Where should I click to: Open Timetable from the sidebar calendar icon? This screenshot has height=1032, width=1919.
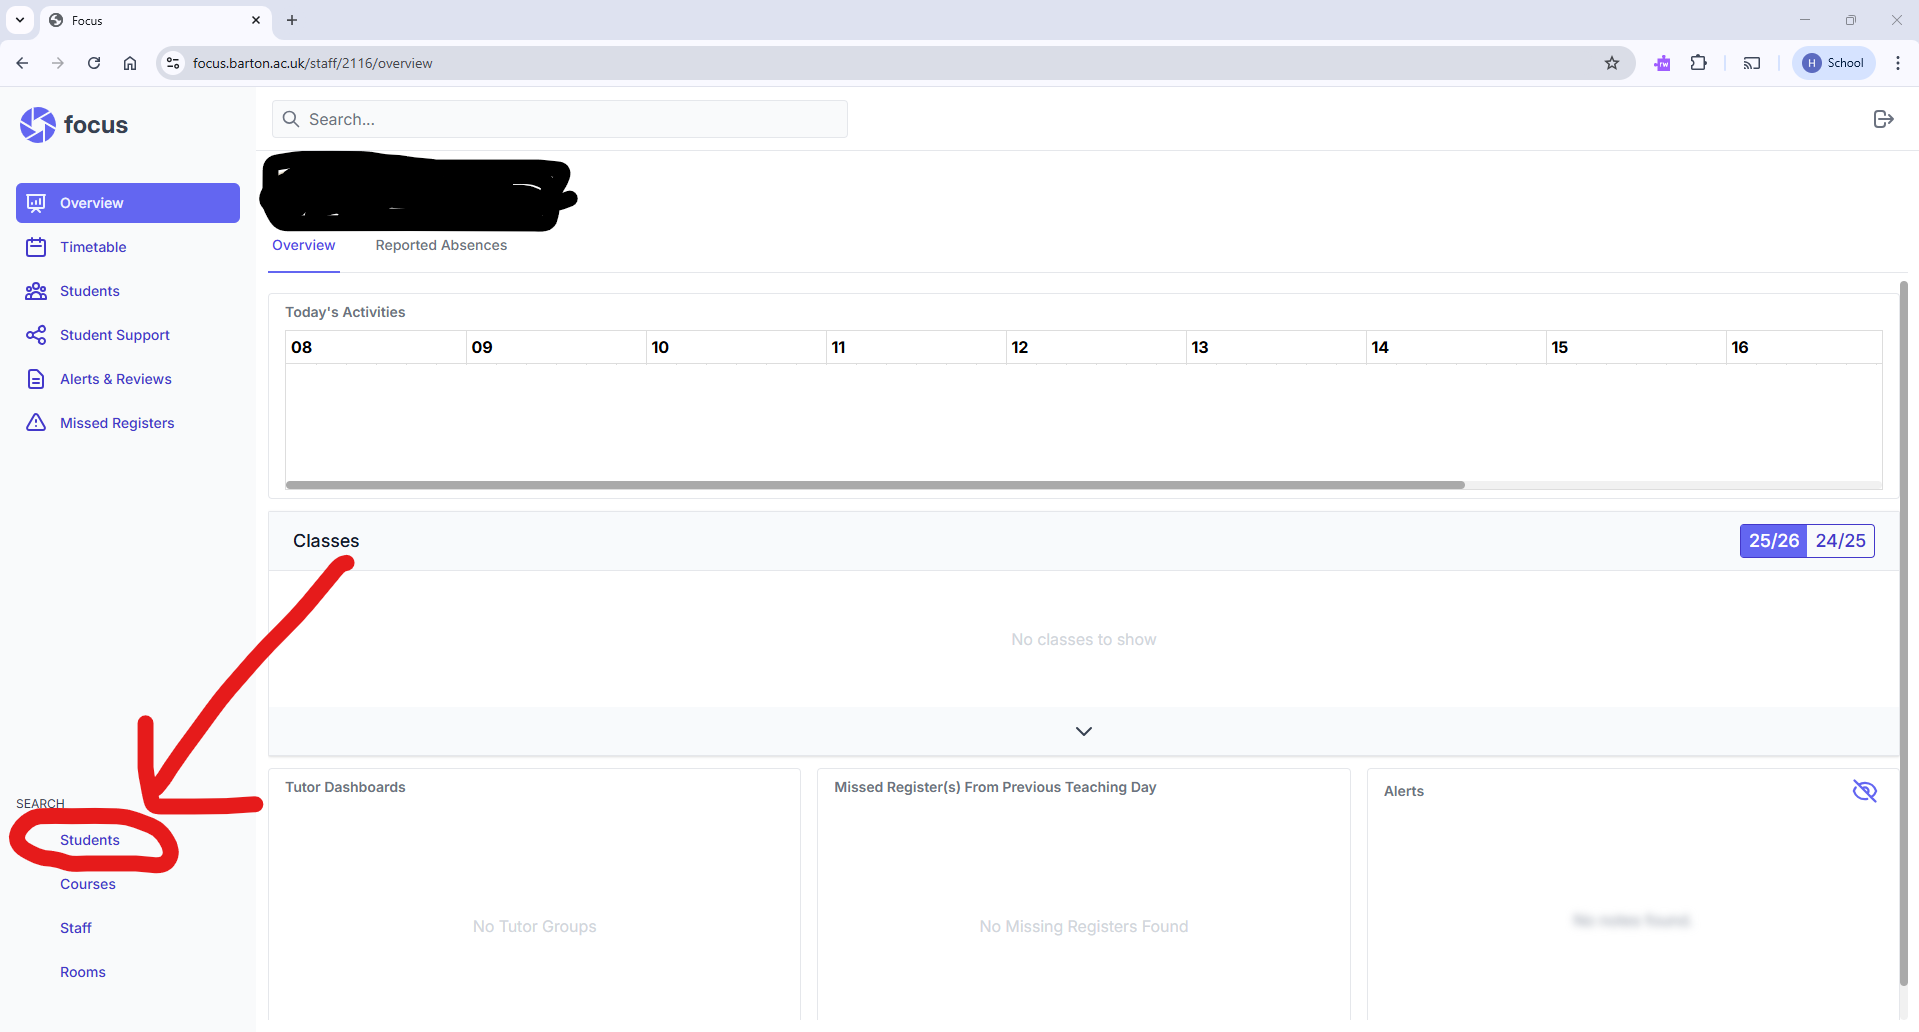point(36,247)
